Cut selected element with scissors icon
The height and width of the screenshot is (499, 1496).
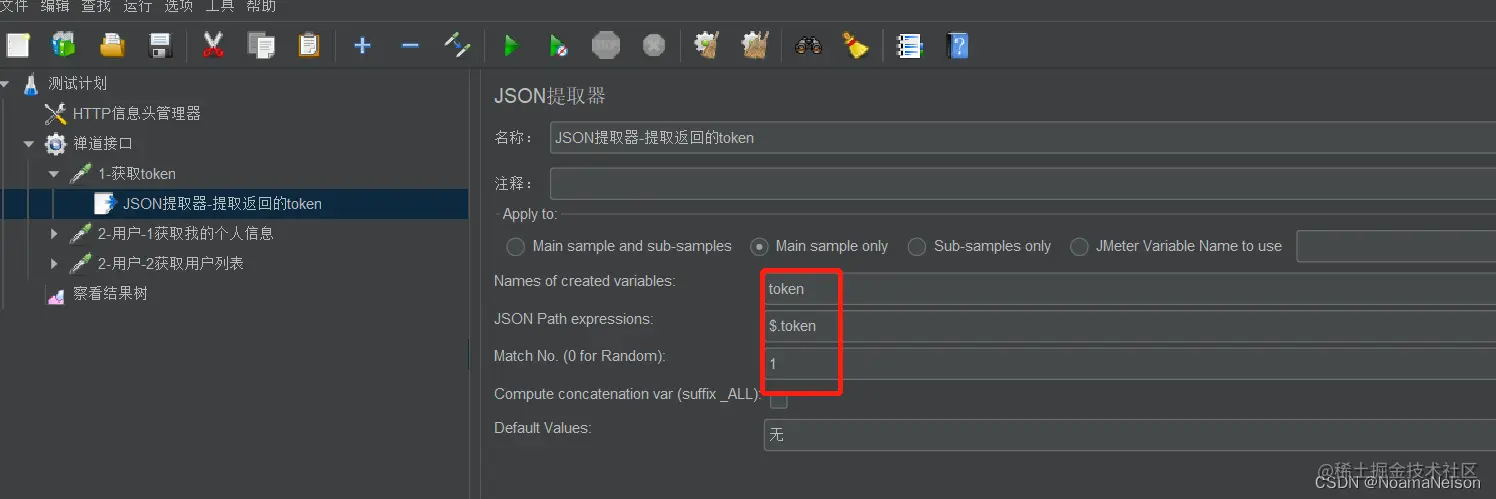[213, 45]
